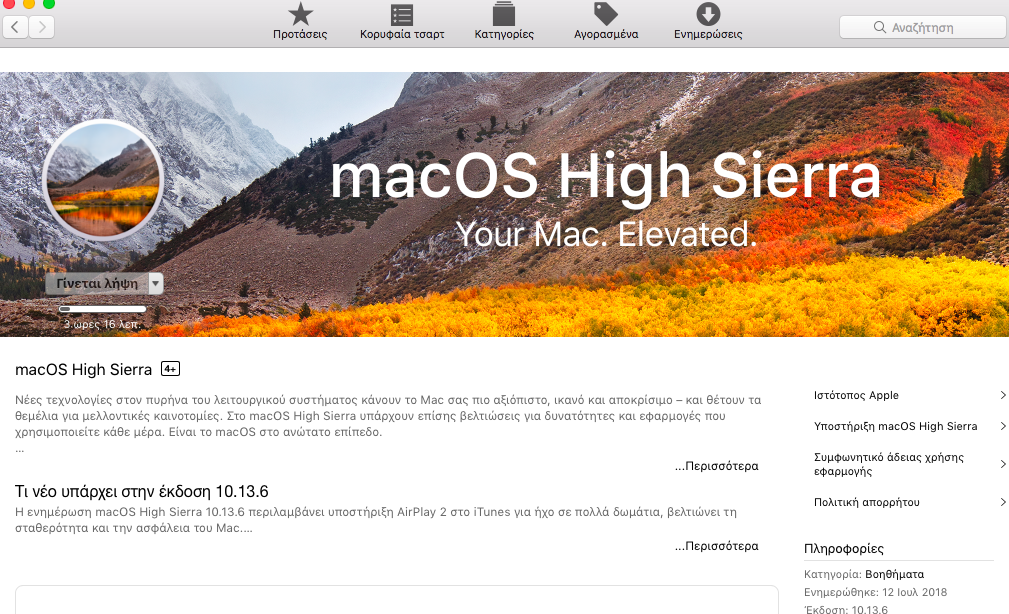Go forward with the right arrow button
1009x614 pixels.
(42, 27)
